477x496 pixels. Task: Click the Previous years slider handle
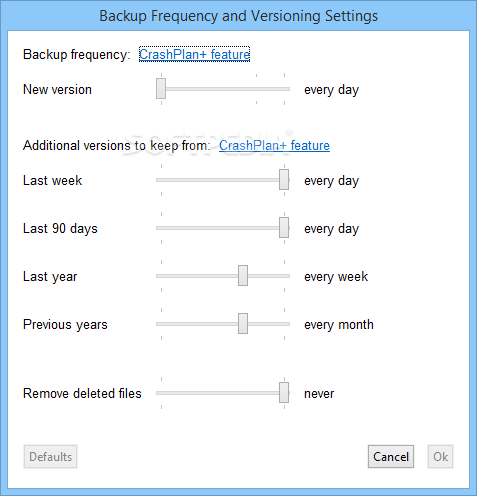click(243, 324)
